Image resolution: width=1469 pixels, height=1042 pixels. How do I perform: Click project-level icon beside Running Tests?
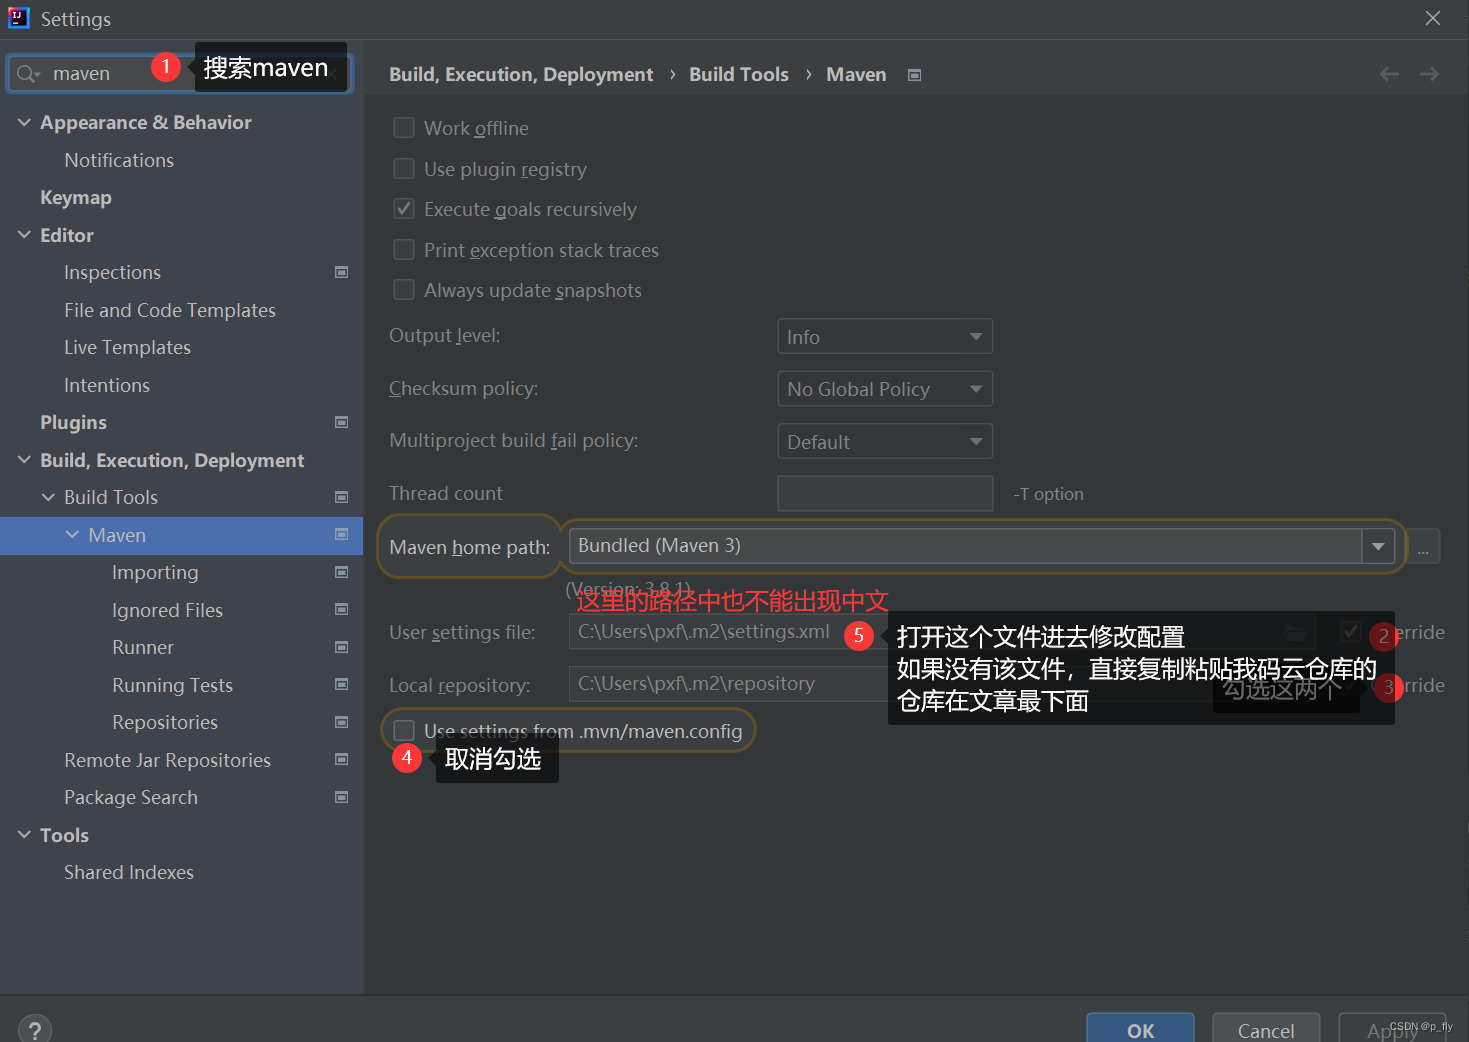[341, 684]
